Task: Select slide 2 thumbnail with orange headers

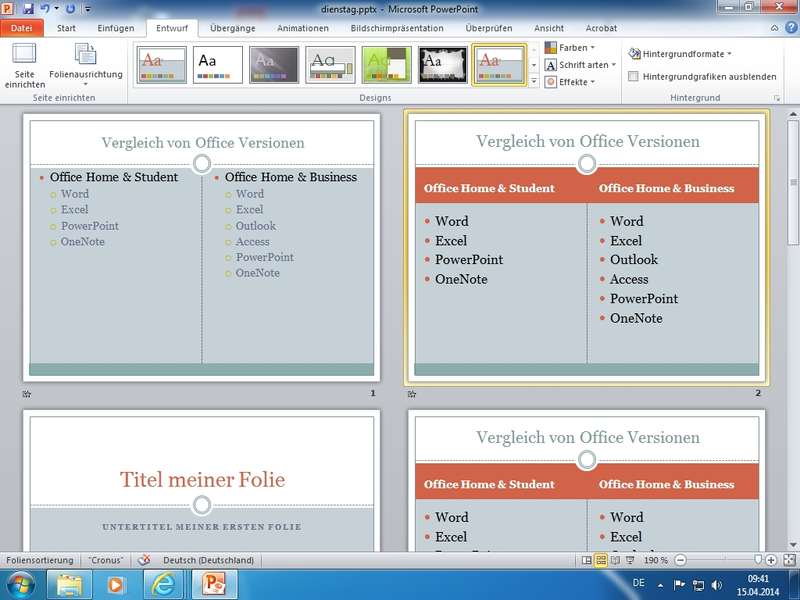Action: click(x=587, y=247)
